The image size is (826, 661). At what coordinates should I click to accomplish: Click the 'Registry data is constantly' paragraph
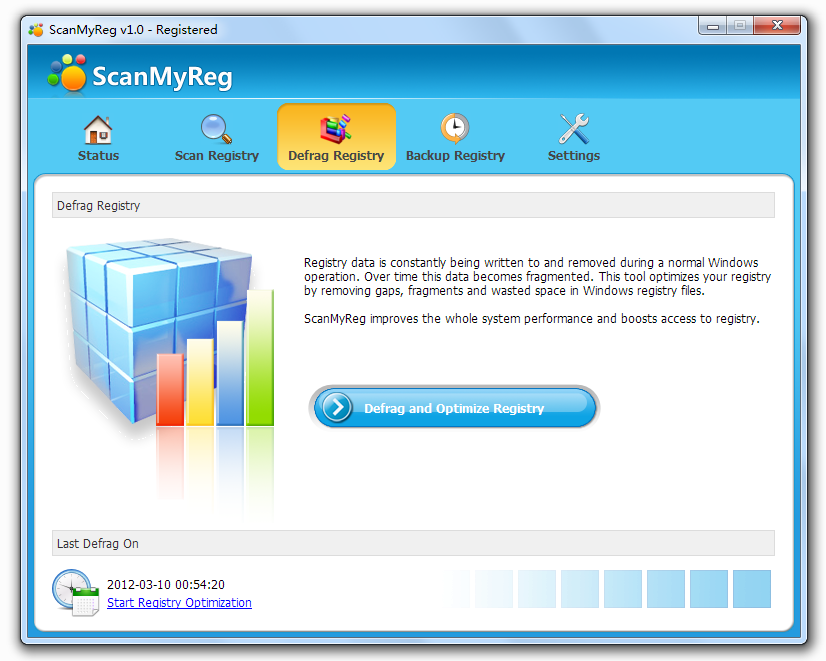pyautogui.click(x=537, y=277)
